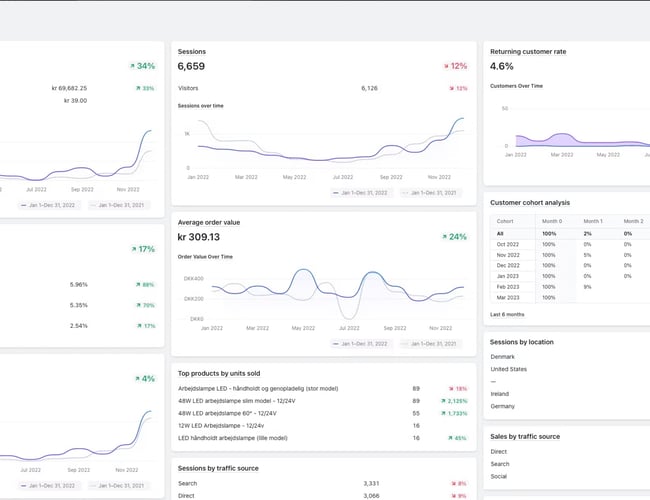Open the Average order value report

tap(209, 223)
